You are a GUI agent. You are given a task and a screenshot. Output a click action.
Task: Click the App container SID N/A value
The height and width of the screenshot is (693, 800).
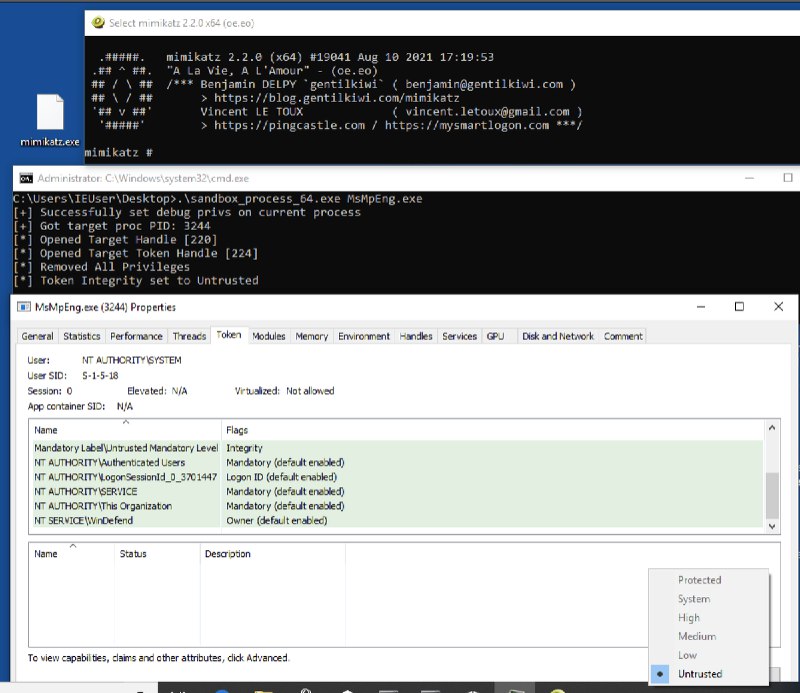124,406
